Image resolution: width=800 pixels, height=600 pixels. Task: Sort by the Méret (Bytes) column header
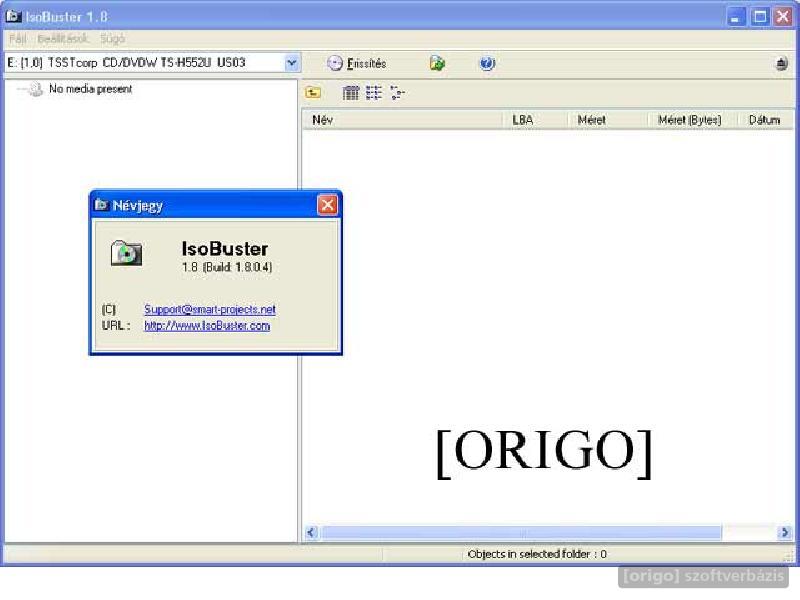coord(692,120)
